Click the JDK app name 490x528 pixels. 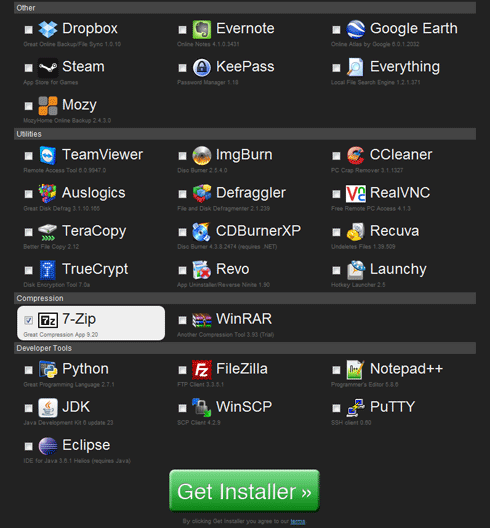(76, 407)
